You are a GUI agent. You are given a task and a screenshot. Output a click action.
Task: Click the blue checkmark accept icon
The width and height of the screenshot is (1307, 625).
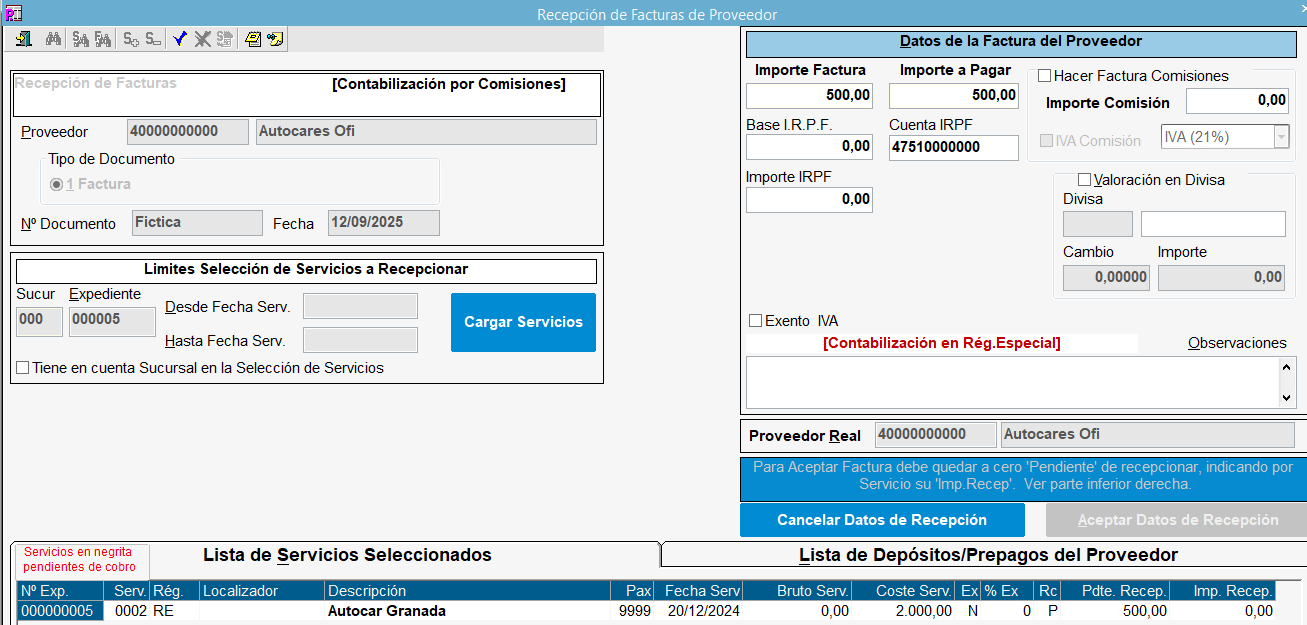[180, 39]
